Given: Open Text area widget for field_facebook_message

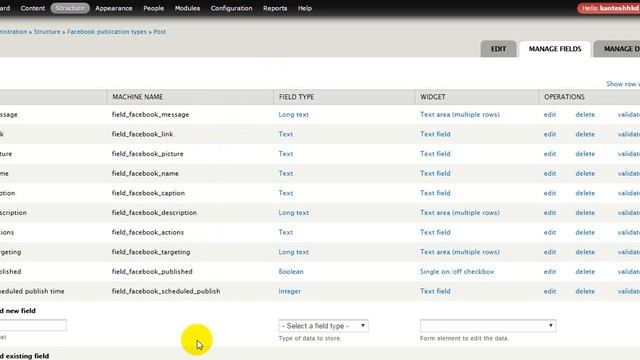Looking at the screenshot, I should click(x=460, y=115).
